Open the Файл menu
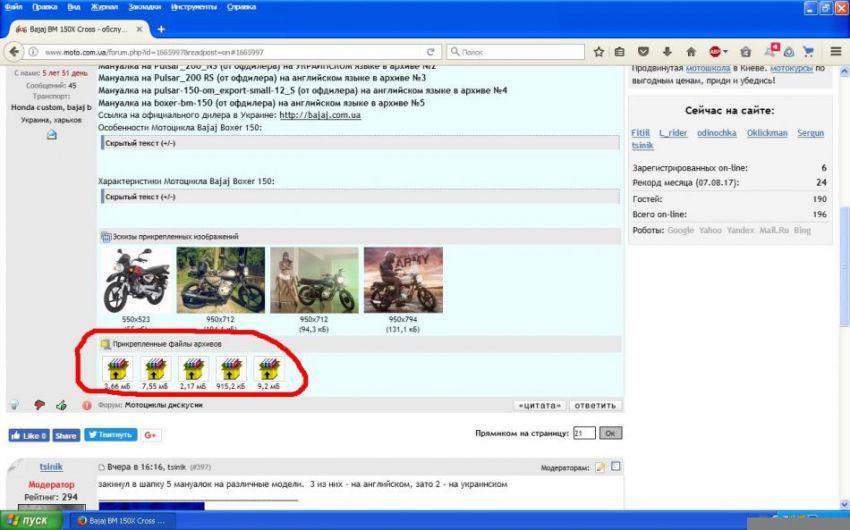This screenshot has height=530, width=850. coord(14,7)
